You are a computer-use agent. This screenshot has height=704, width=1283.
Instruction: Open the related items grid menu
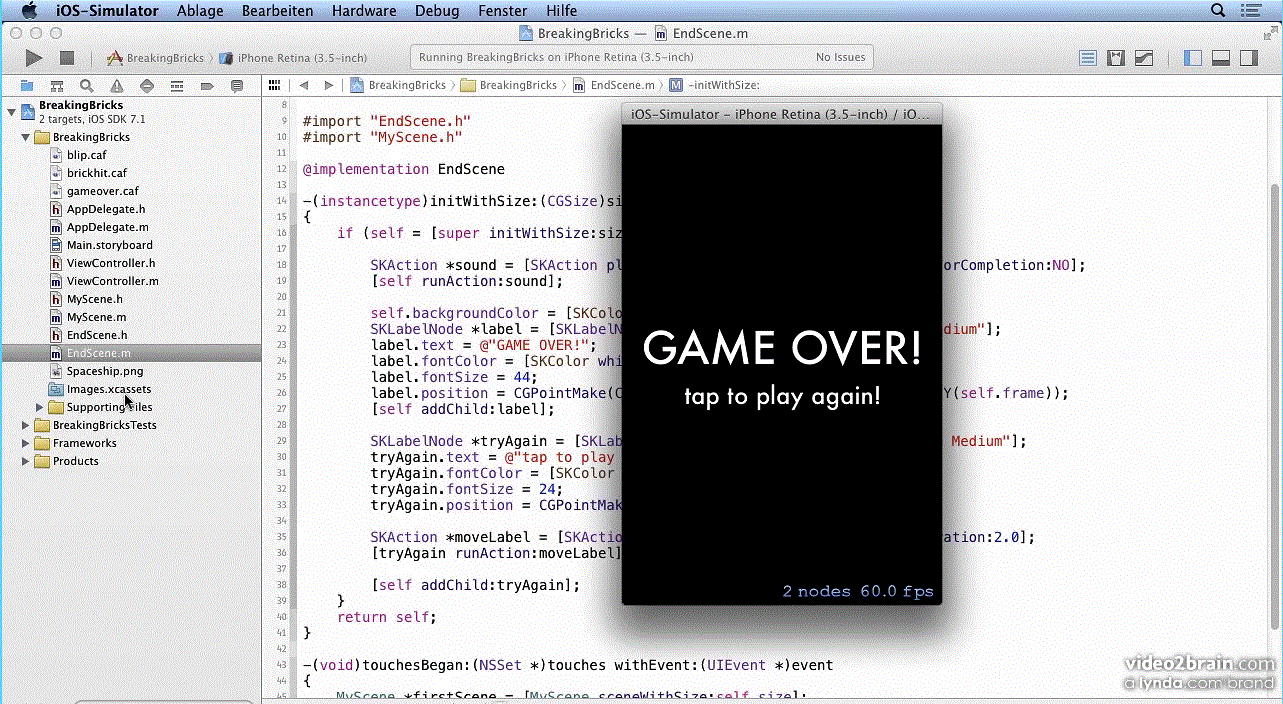point(276,85)
